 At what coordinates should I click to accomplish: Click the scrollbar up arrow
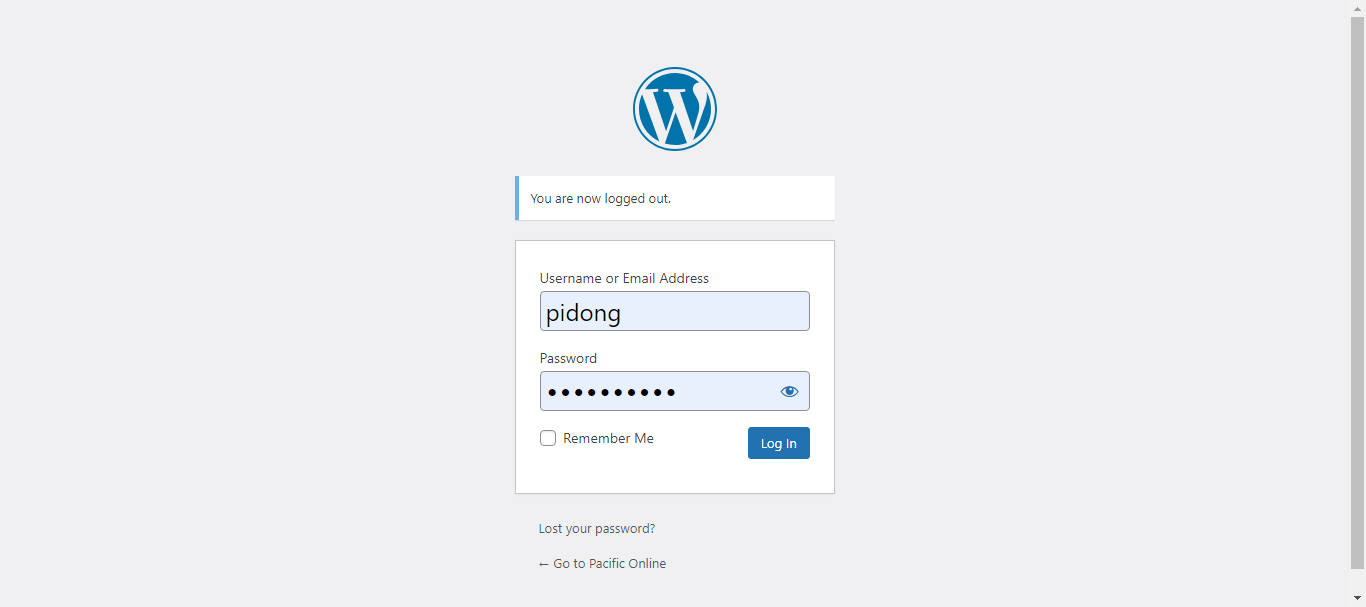tap(1357, 8)
